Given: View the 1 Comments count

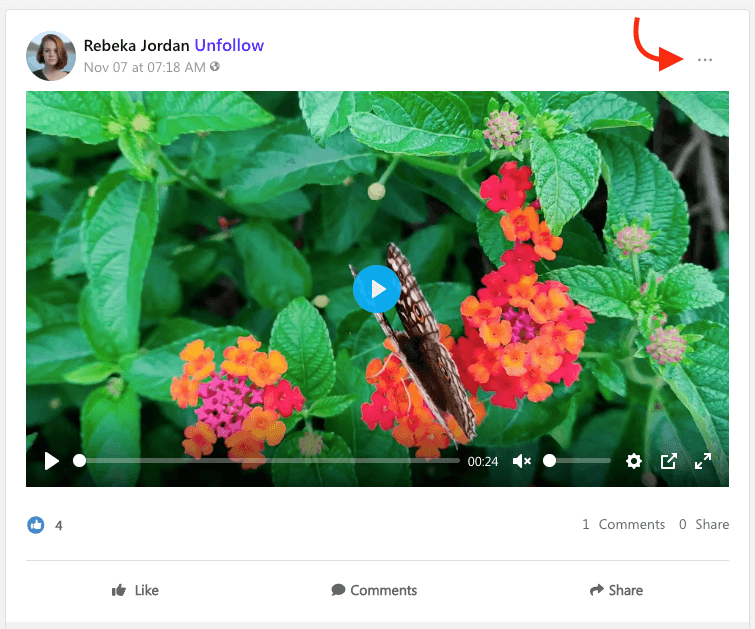Looking at the screenshot, I should tap(623, 524).
